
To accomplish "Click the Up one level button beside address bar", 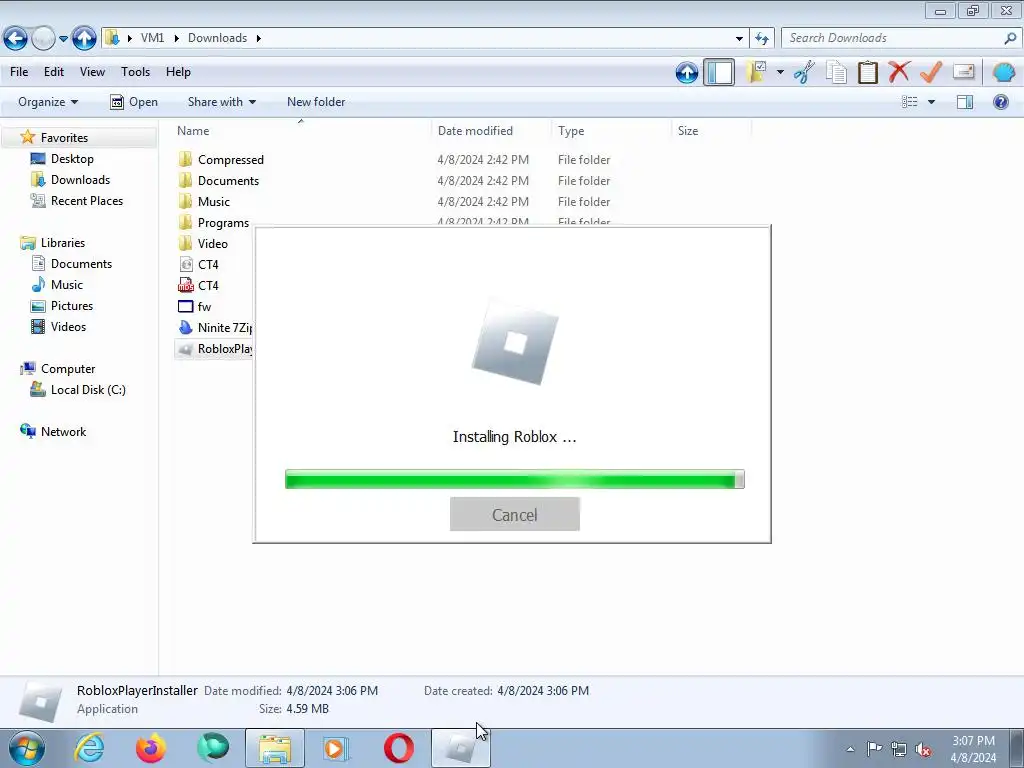I will point(84,38).
